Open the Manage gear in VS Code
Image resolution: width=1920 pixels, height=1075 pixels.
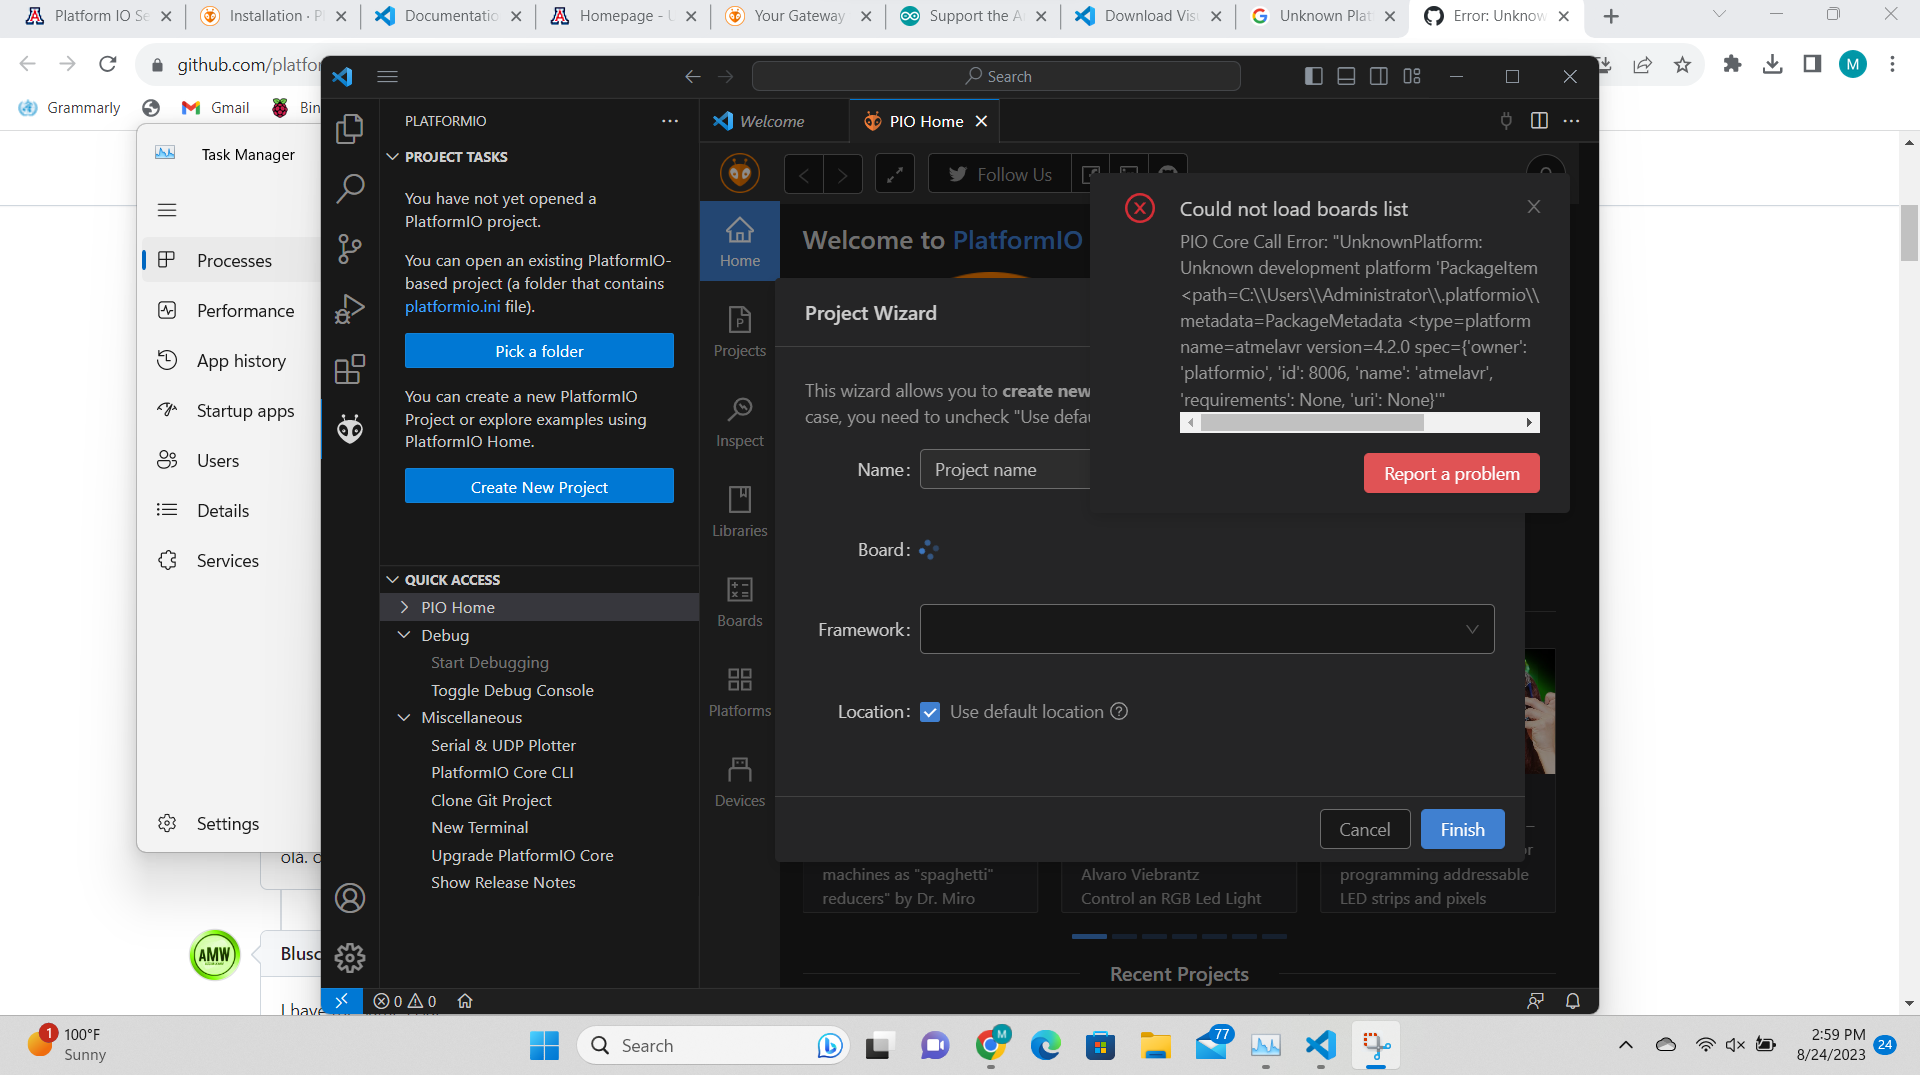point(350,958)
